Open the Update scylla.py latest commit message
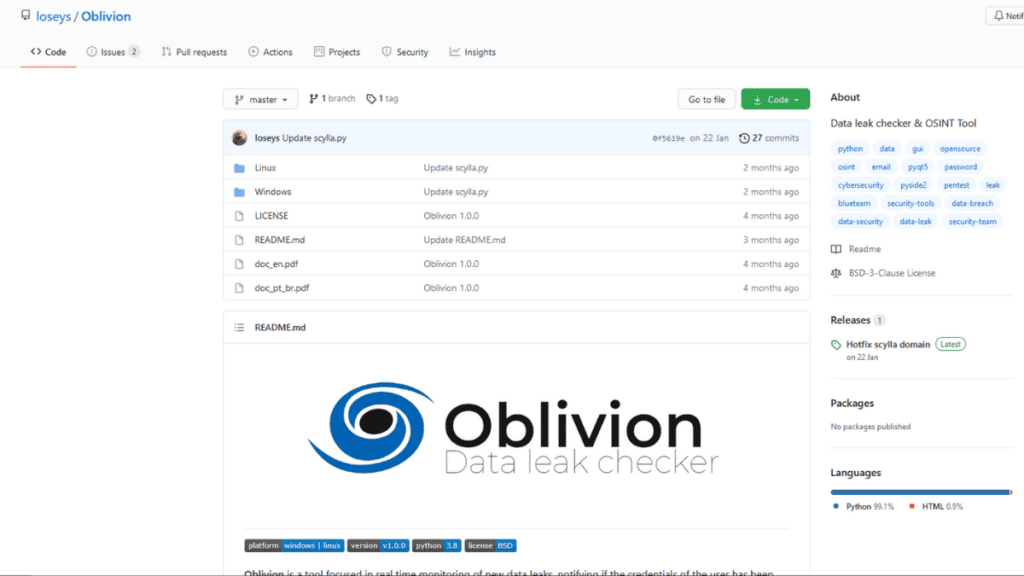 [x=314, y=138]
